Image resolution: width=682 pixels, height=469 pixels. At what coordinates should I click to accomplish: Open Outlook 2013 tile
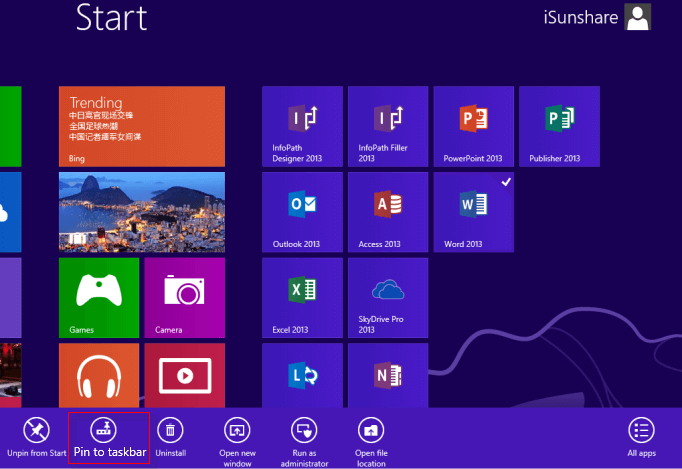point(302,212)
